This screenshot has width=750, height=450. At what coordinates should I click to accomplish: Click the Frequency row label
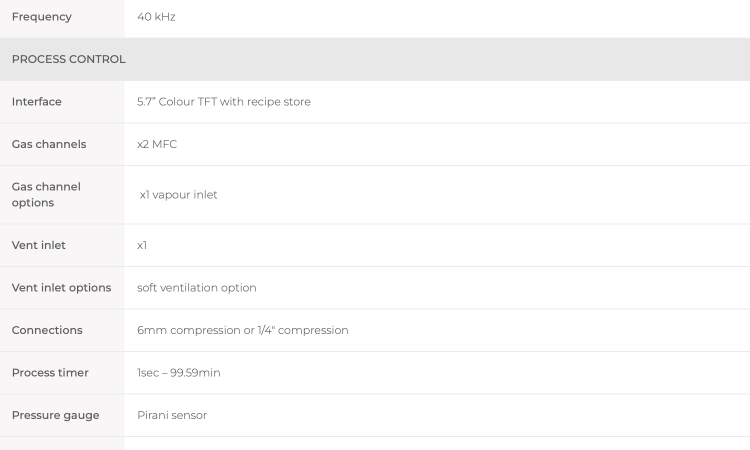tap(42, 17)
